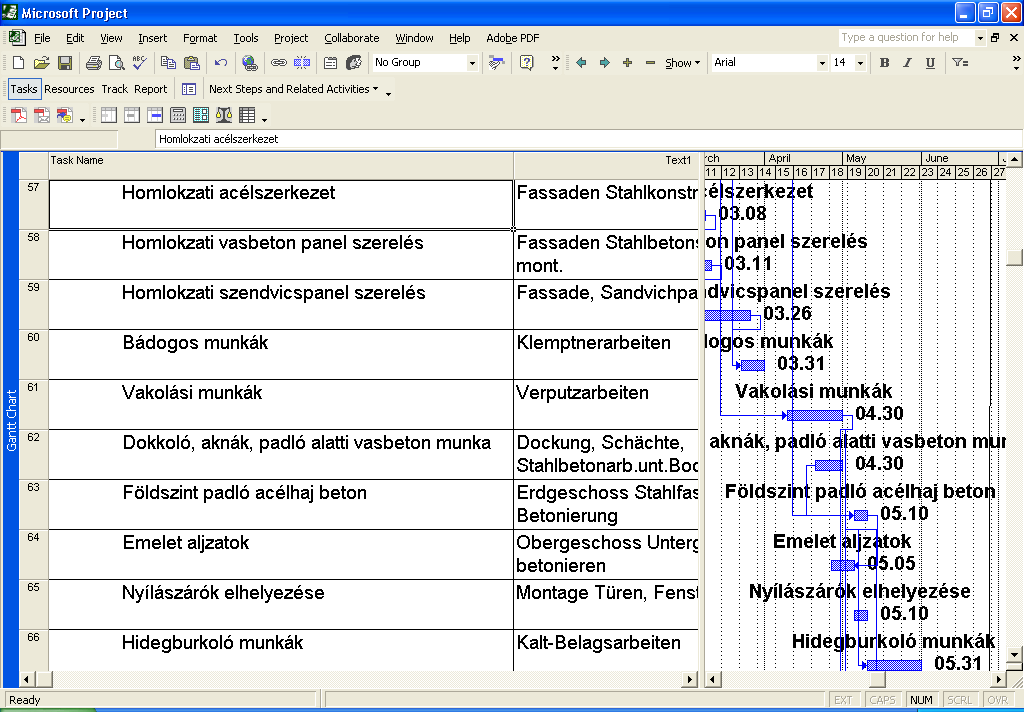Convert to PDF and email icon
Screen dimensions: 1024x712
[x=42, y=116]
